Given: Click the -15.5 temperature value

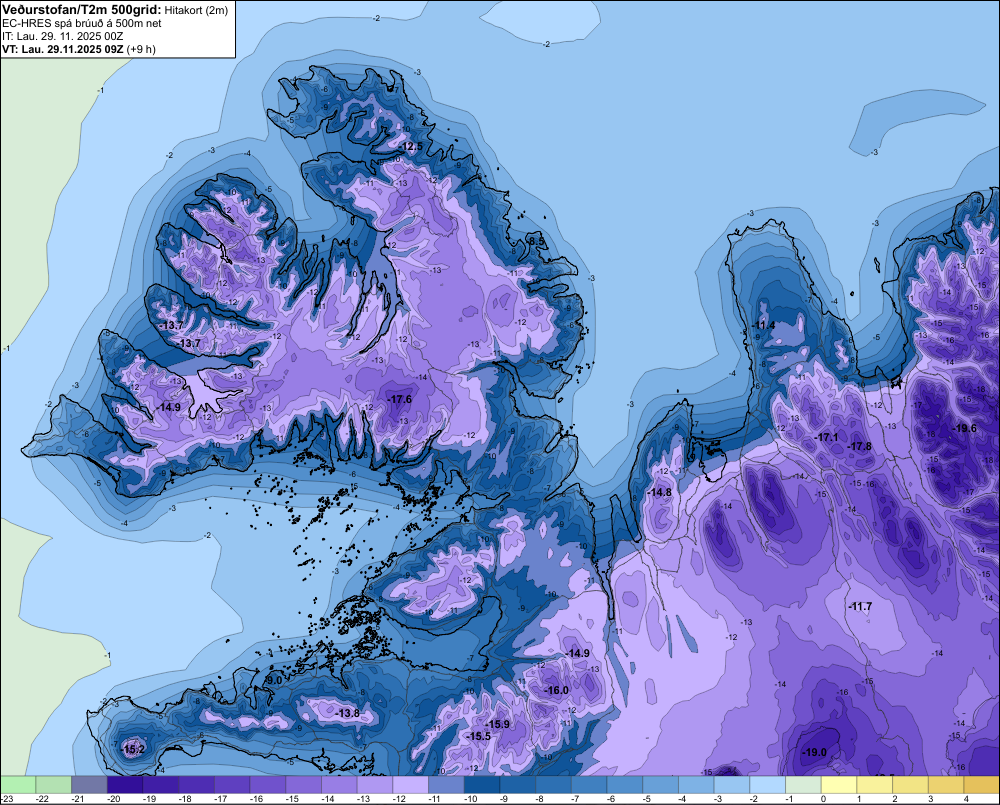Looking at the screenshot, I should [478, 736].
